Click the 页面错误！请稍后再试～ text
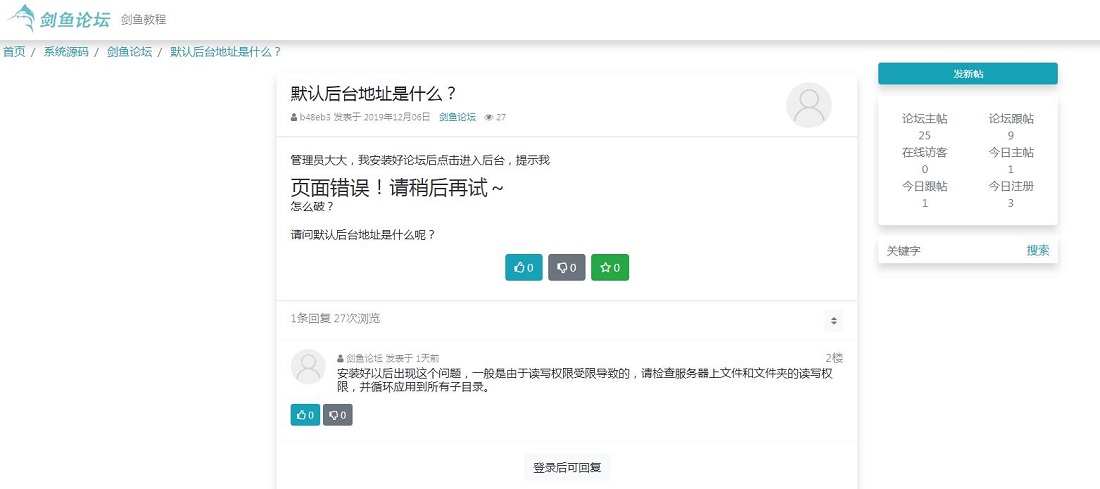Image resolution: width=1100 pixels, height=489 pixels. tap(397, 188)
